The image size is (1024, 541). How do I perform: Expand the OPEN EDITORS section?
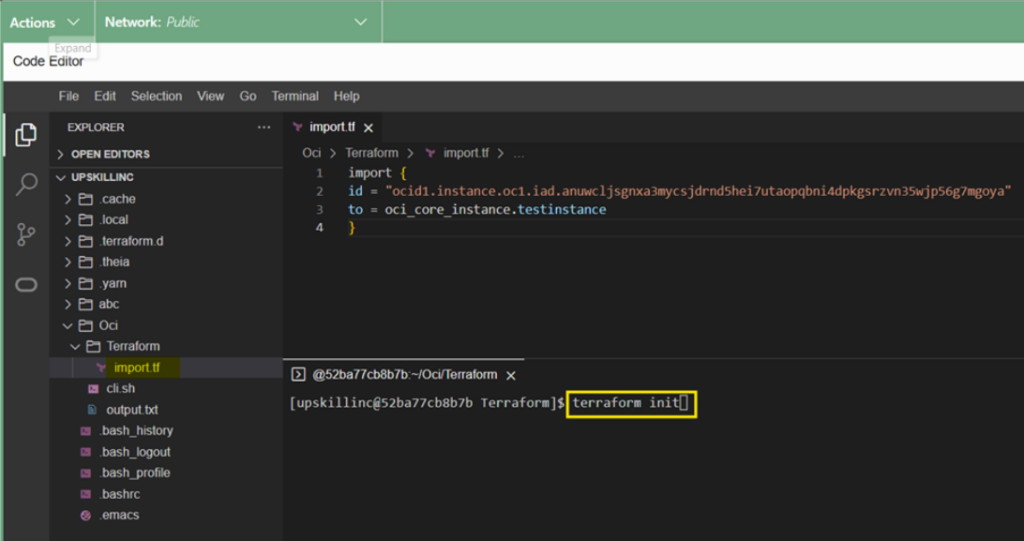167,154
